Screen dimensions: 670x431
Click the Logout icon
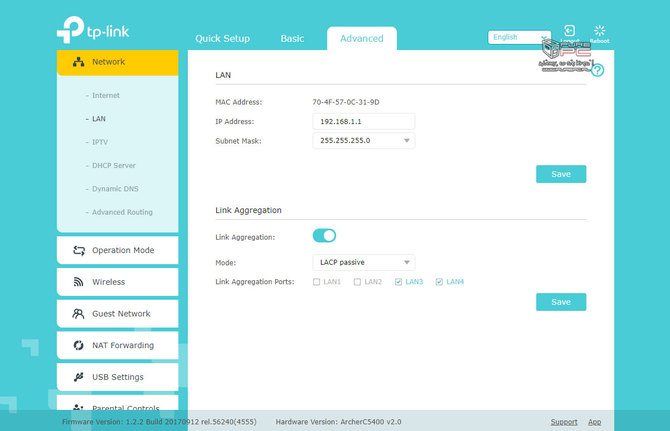(569, 31)
